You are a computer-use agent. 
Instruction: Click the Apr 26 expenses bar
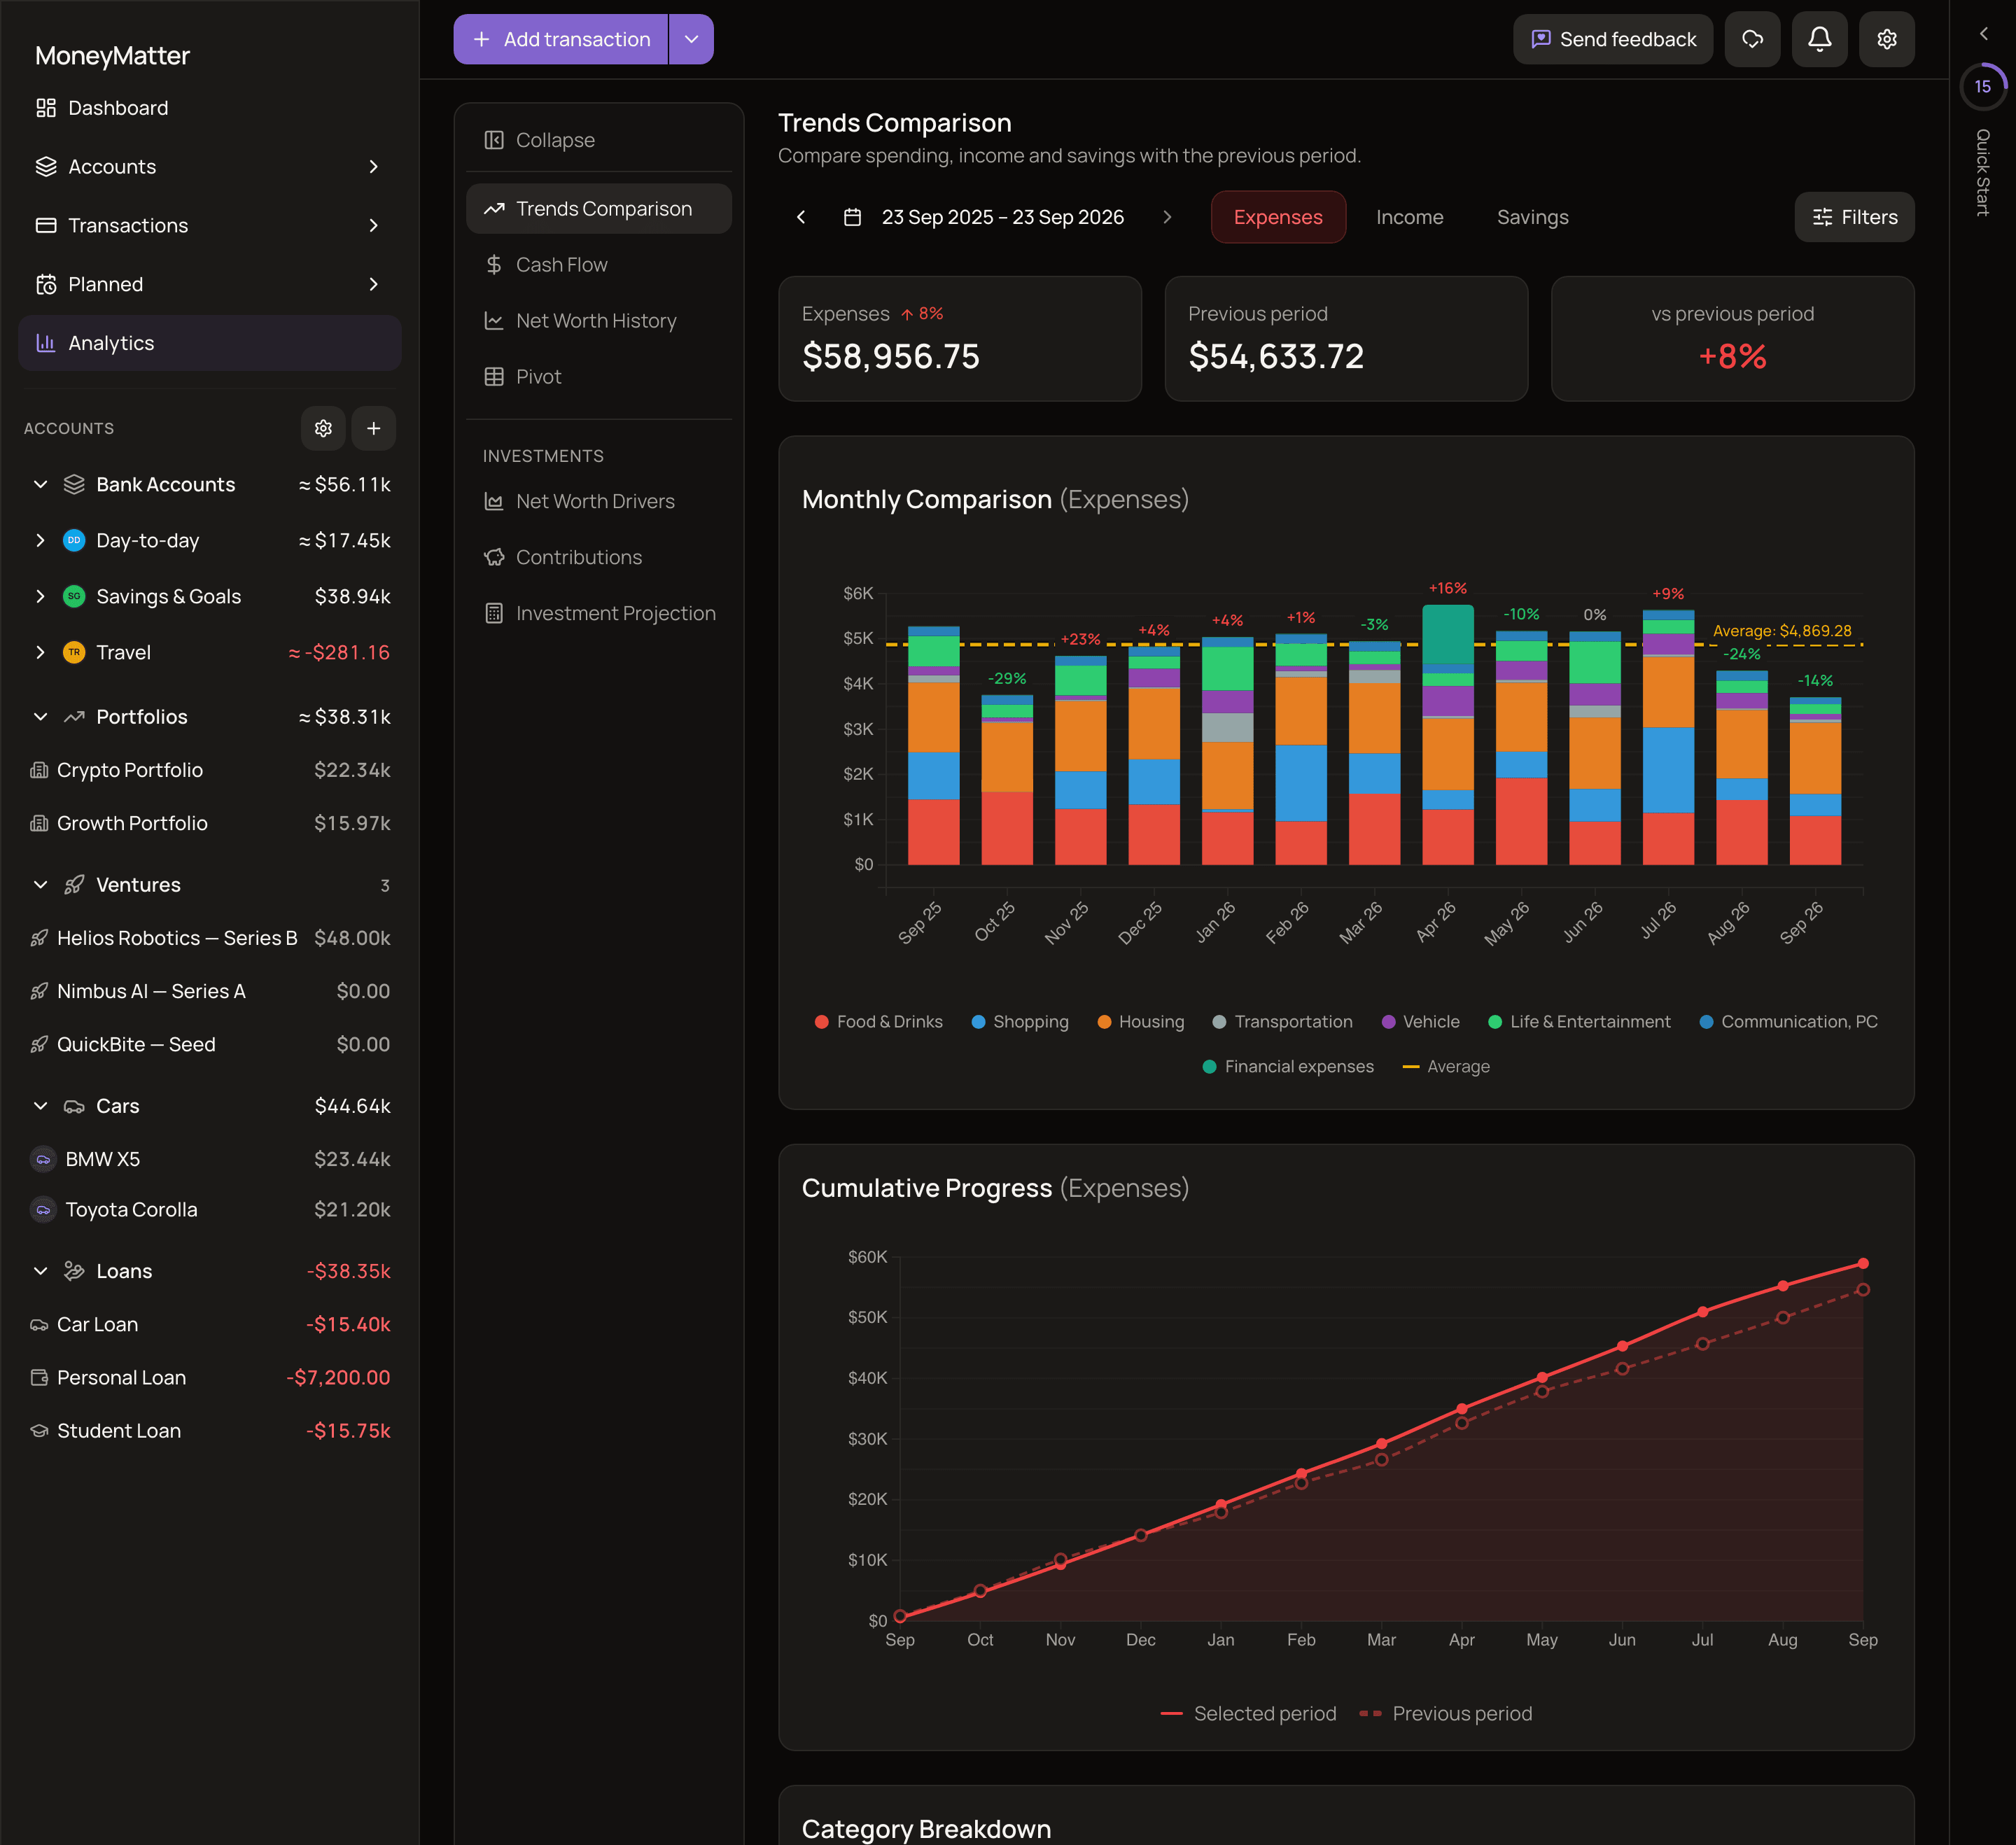(x=1447, y=735)
